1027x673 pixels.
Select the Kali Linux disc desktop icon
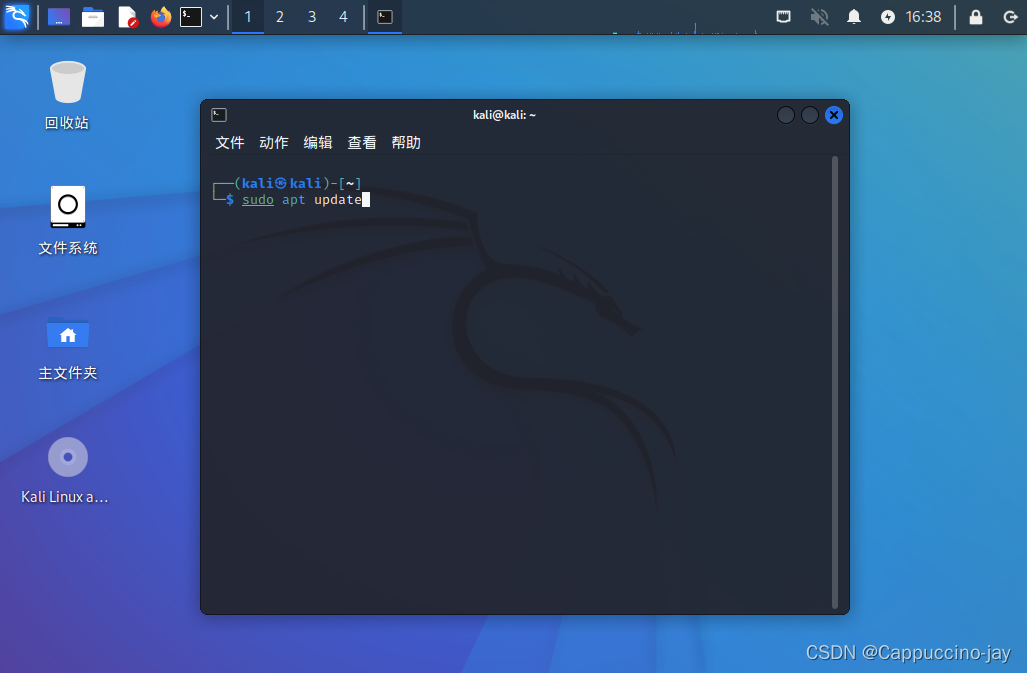point(65,470)
